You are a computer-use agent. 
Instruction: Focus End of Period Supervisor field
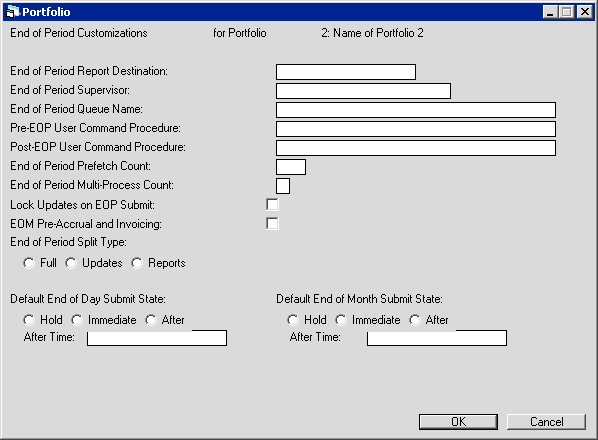(363, 91)
